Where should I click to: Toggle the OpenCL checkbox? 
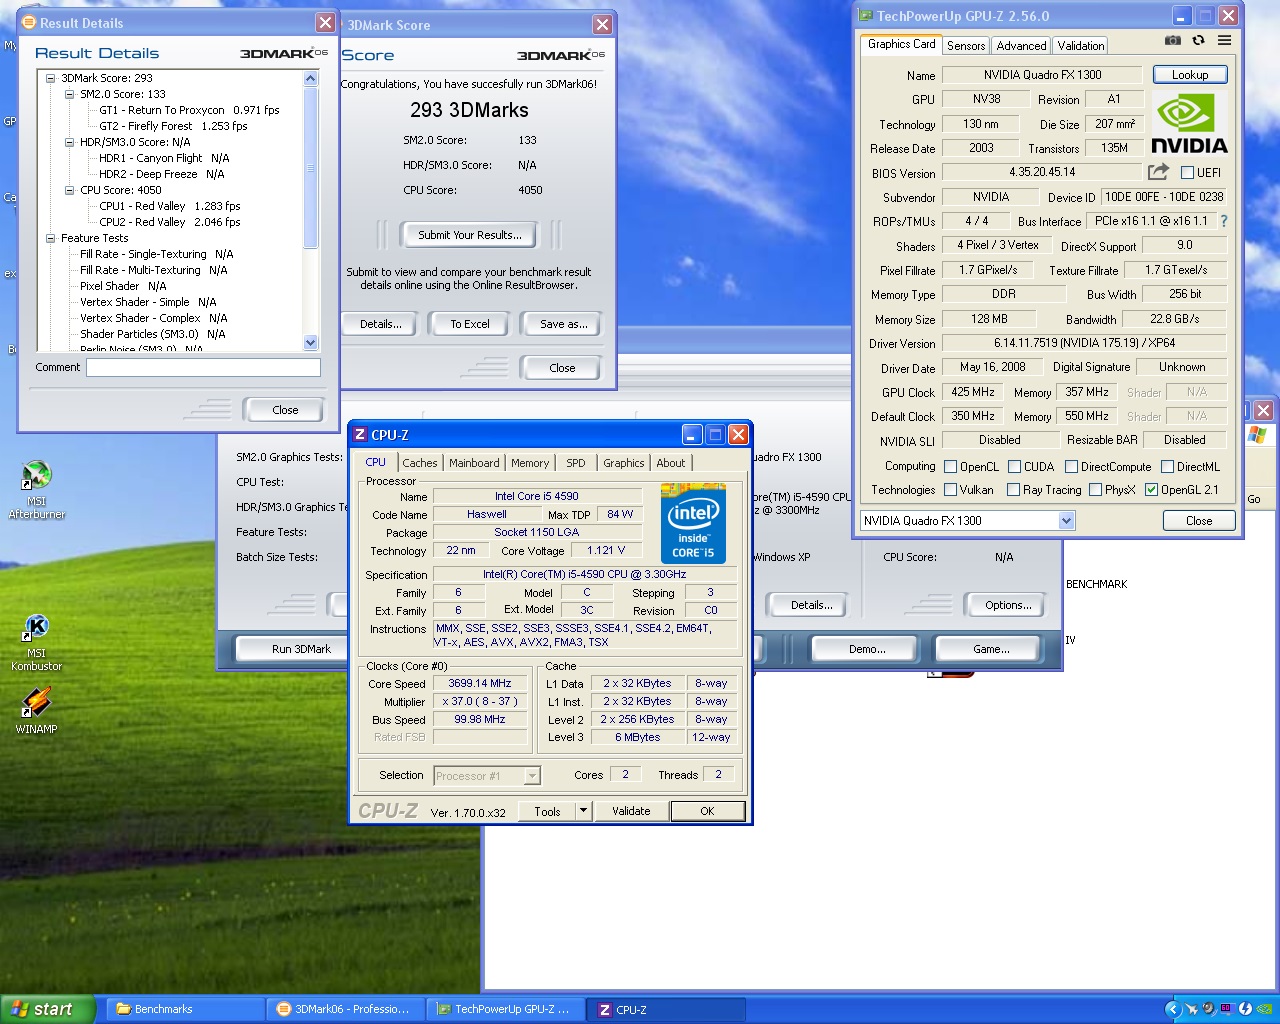(950, 466)
